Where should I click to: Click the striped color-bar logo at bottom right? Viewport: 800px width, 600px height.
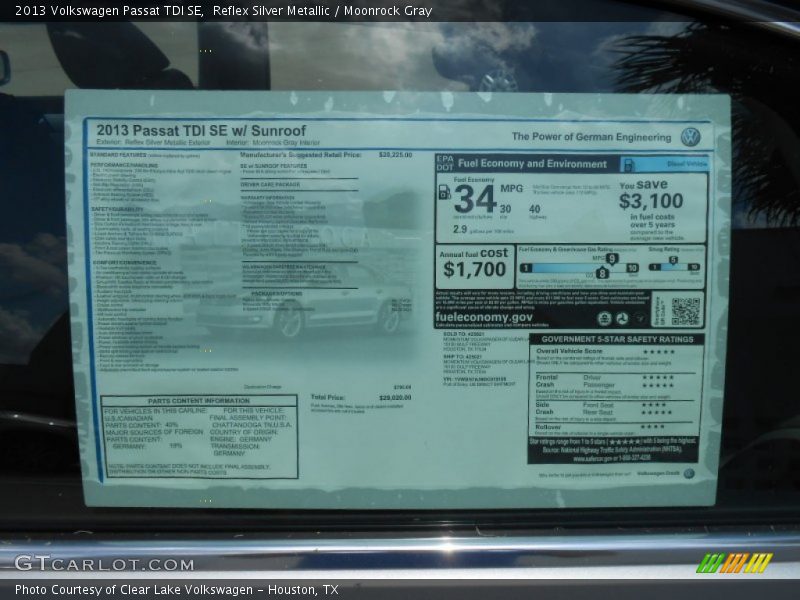[734, 563]
